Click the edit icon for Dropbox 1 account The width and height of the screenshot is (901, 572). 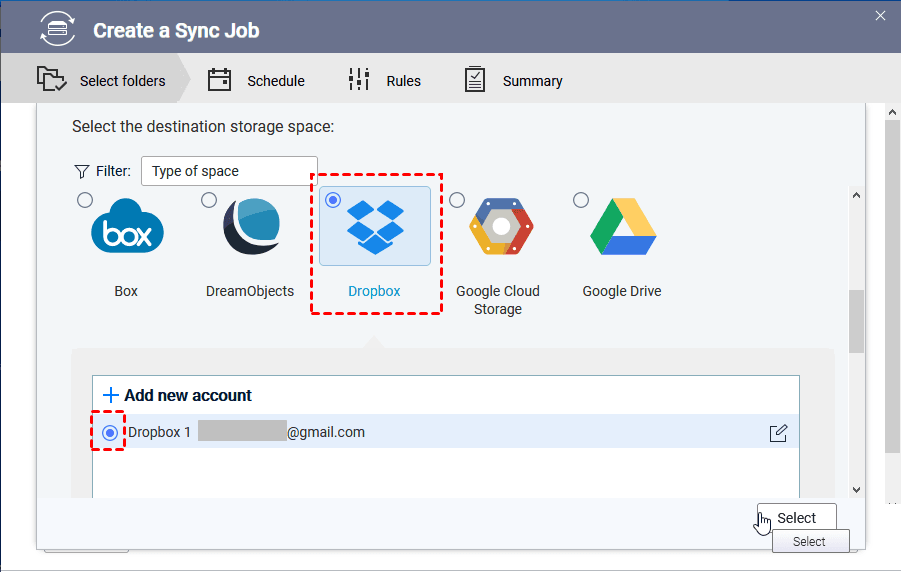click(778, 433)
